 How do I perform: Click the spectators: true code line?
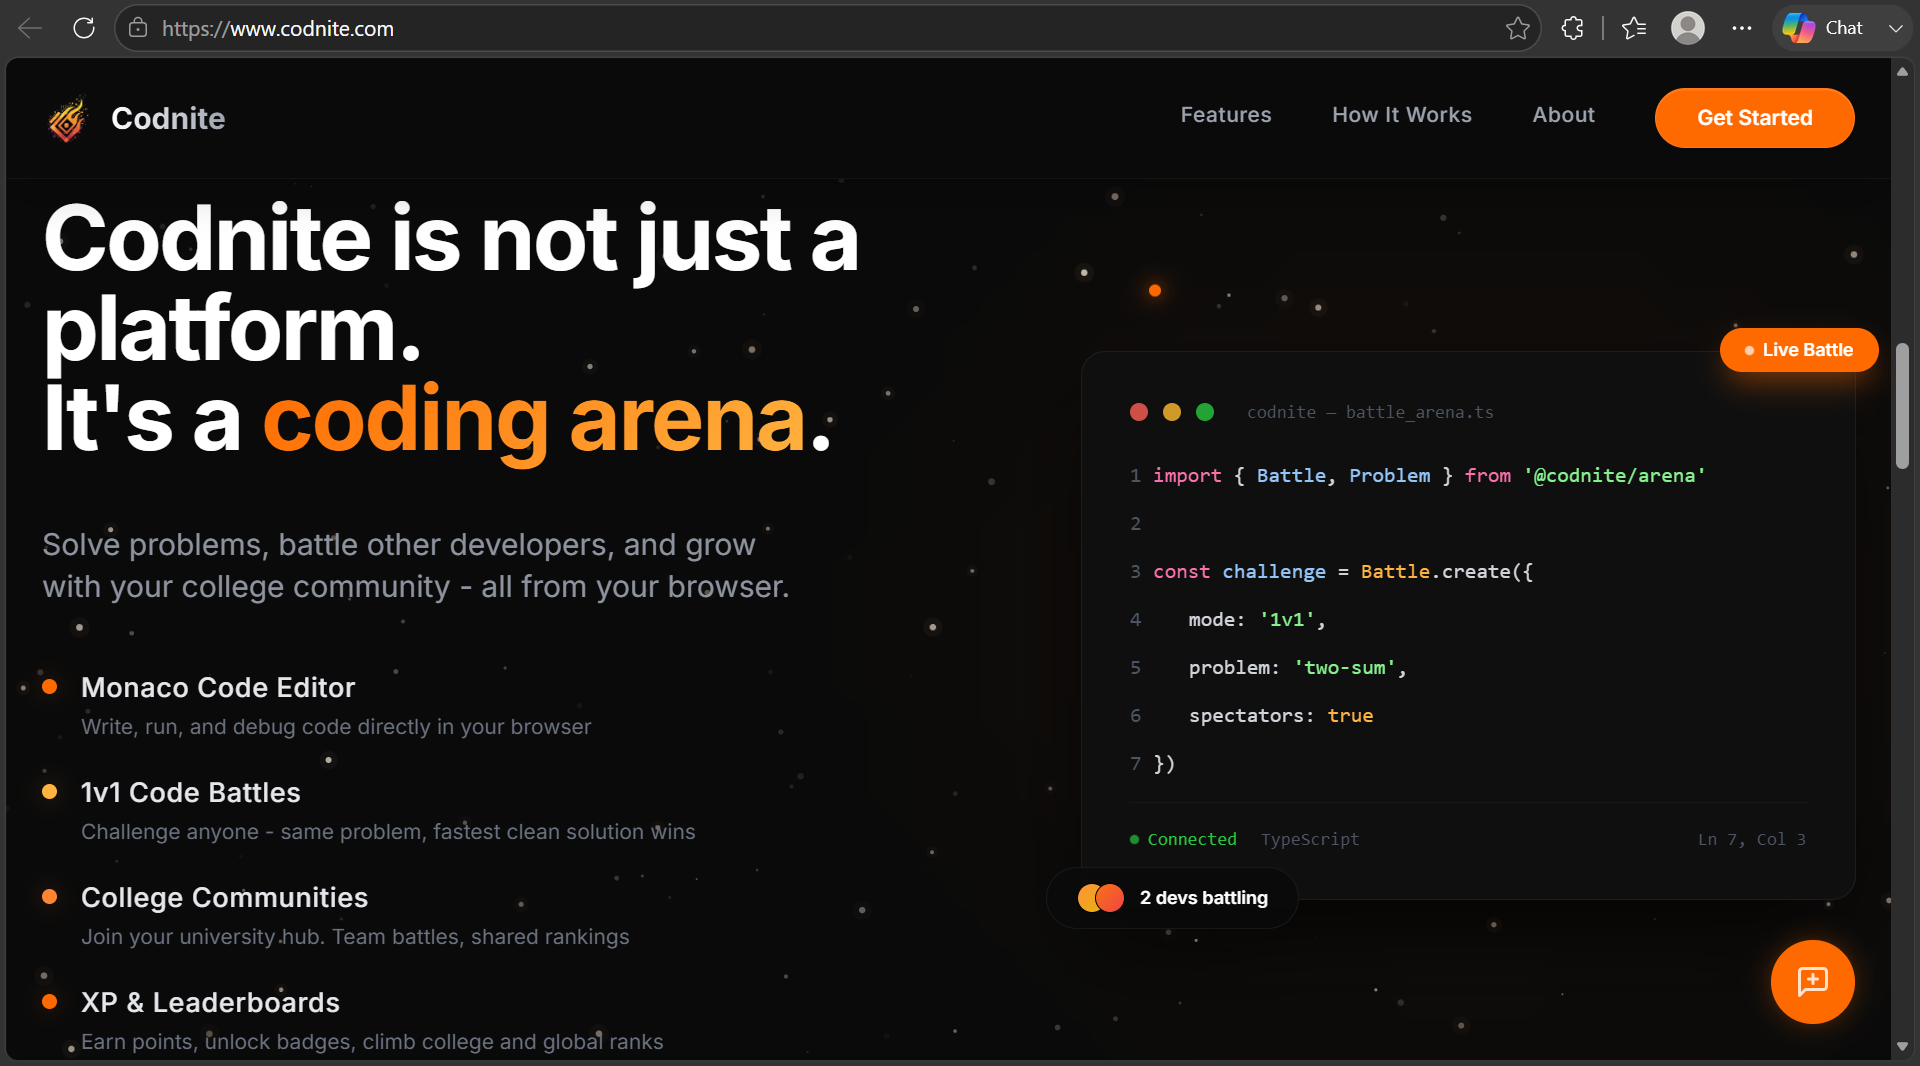coord(1281,715)
